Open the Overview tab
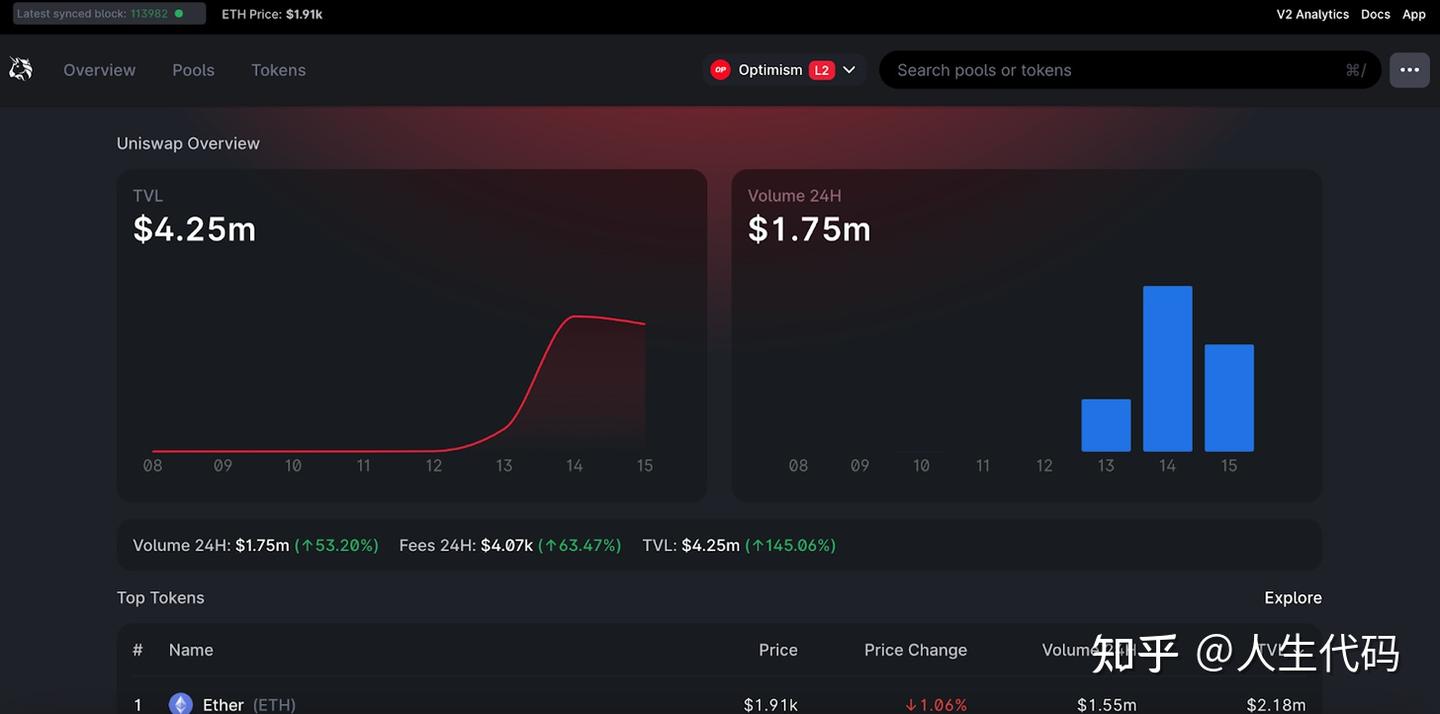1440x714 pixels. coord(99,70)
